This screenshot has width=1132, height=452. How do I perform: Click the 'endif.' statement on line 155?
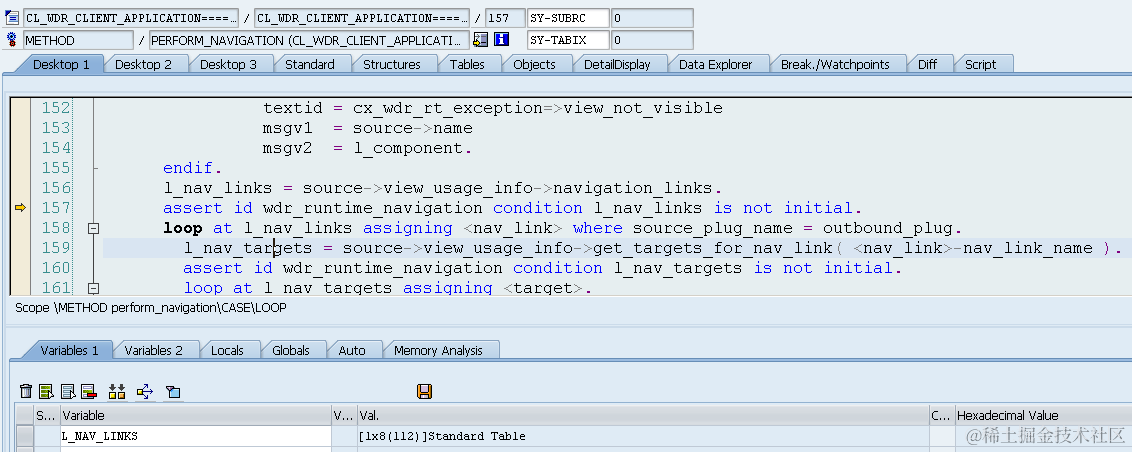pos(193,168)
